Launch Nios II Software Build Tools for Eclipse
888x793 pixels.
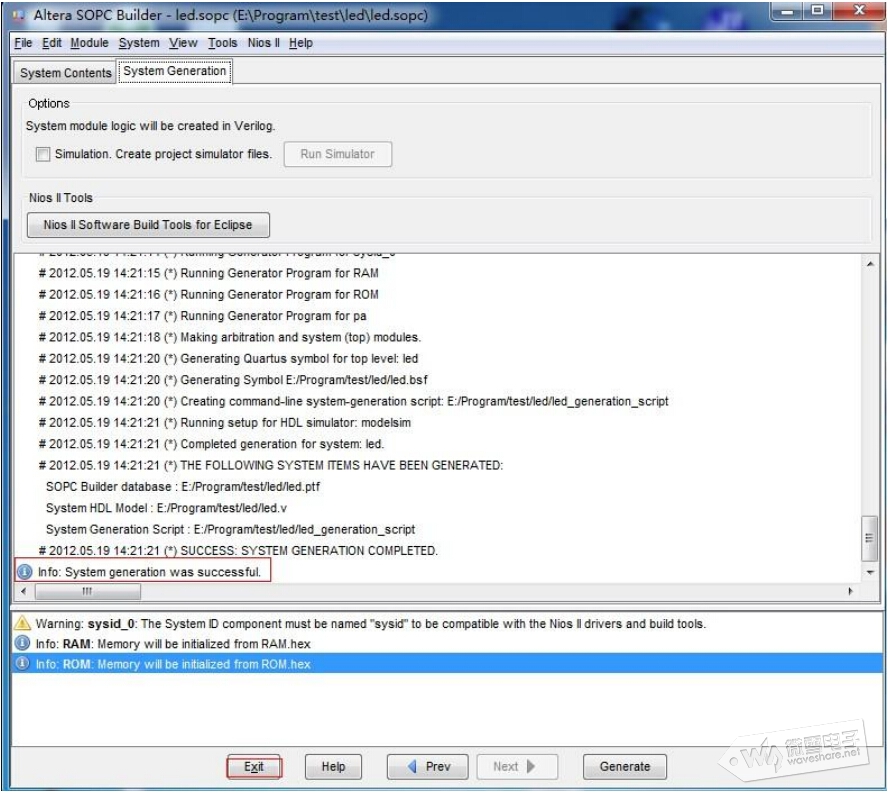click(148, 225)
